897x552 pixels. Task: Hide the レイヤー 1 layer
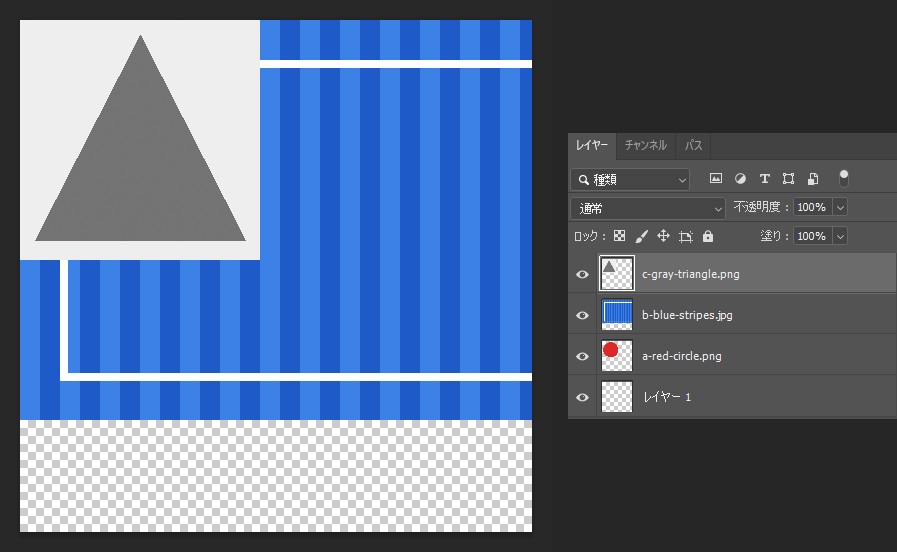tap(582, 397)
